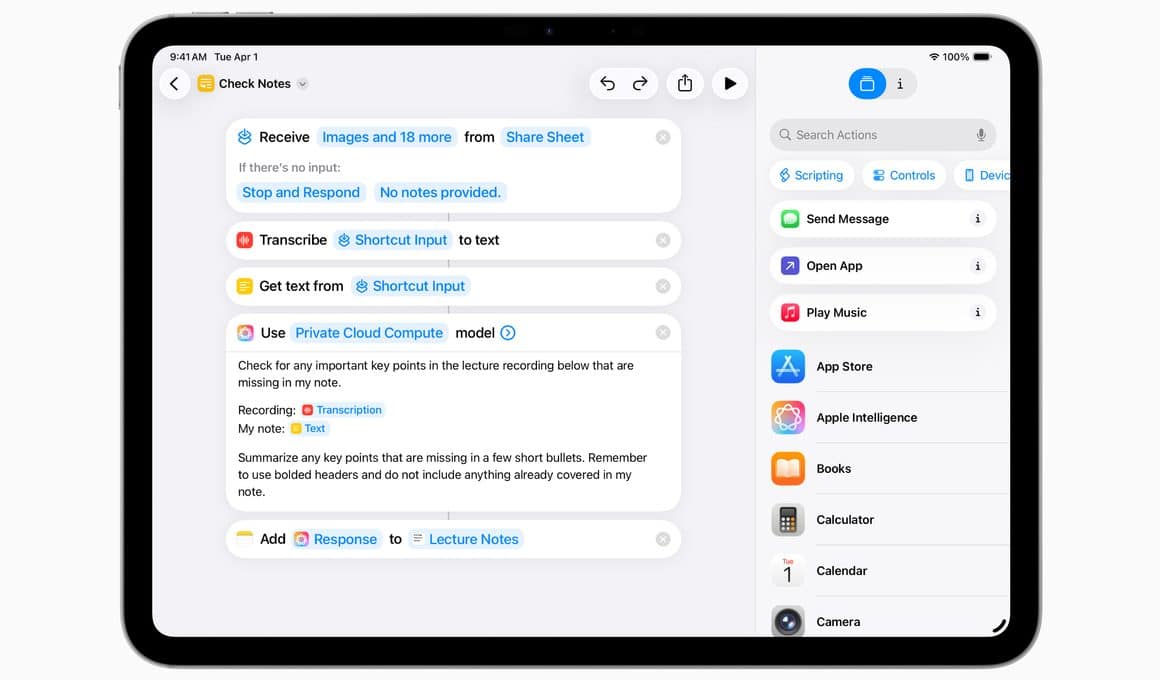Show the action library panel tab
The width and height of the screenshot is (1160, 680).
(x=867, y=84)
